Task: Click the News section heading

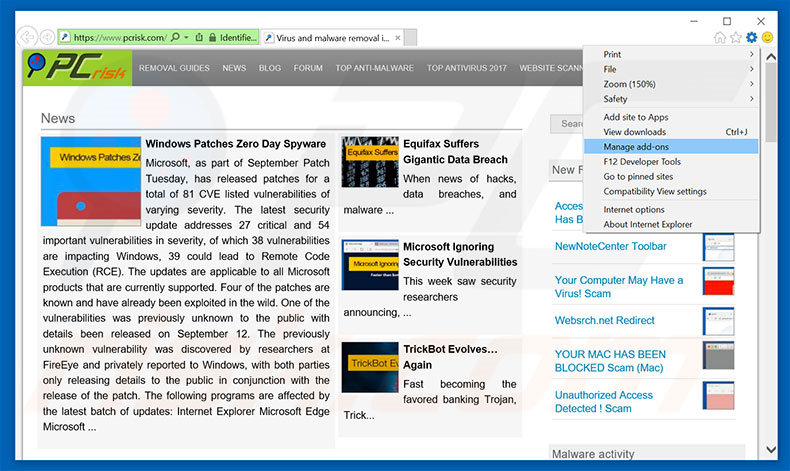Action: tap(58, 118)
